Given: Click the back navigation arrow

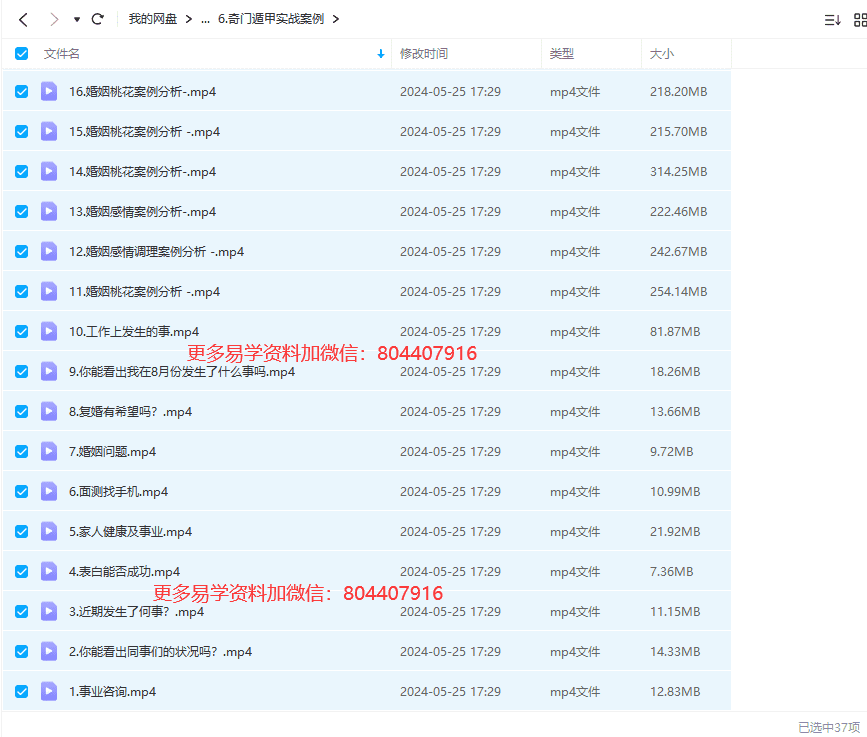Looking at the screenshot, I should (23, 19).
